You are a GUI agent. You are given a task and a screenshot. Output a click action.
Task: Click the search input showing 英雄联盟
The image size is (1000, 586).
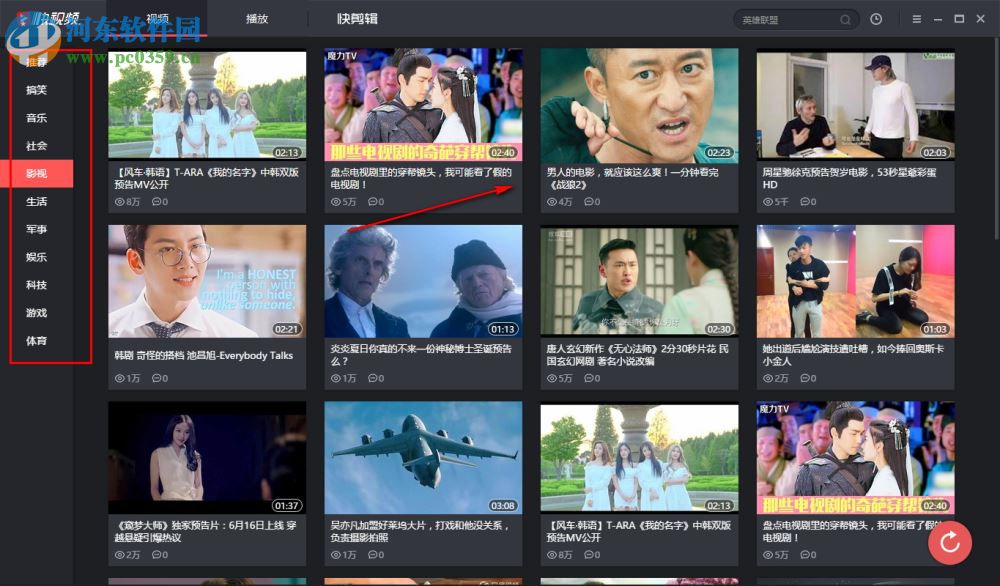(790, 19)
